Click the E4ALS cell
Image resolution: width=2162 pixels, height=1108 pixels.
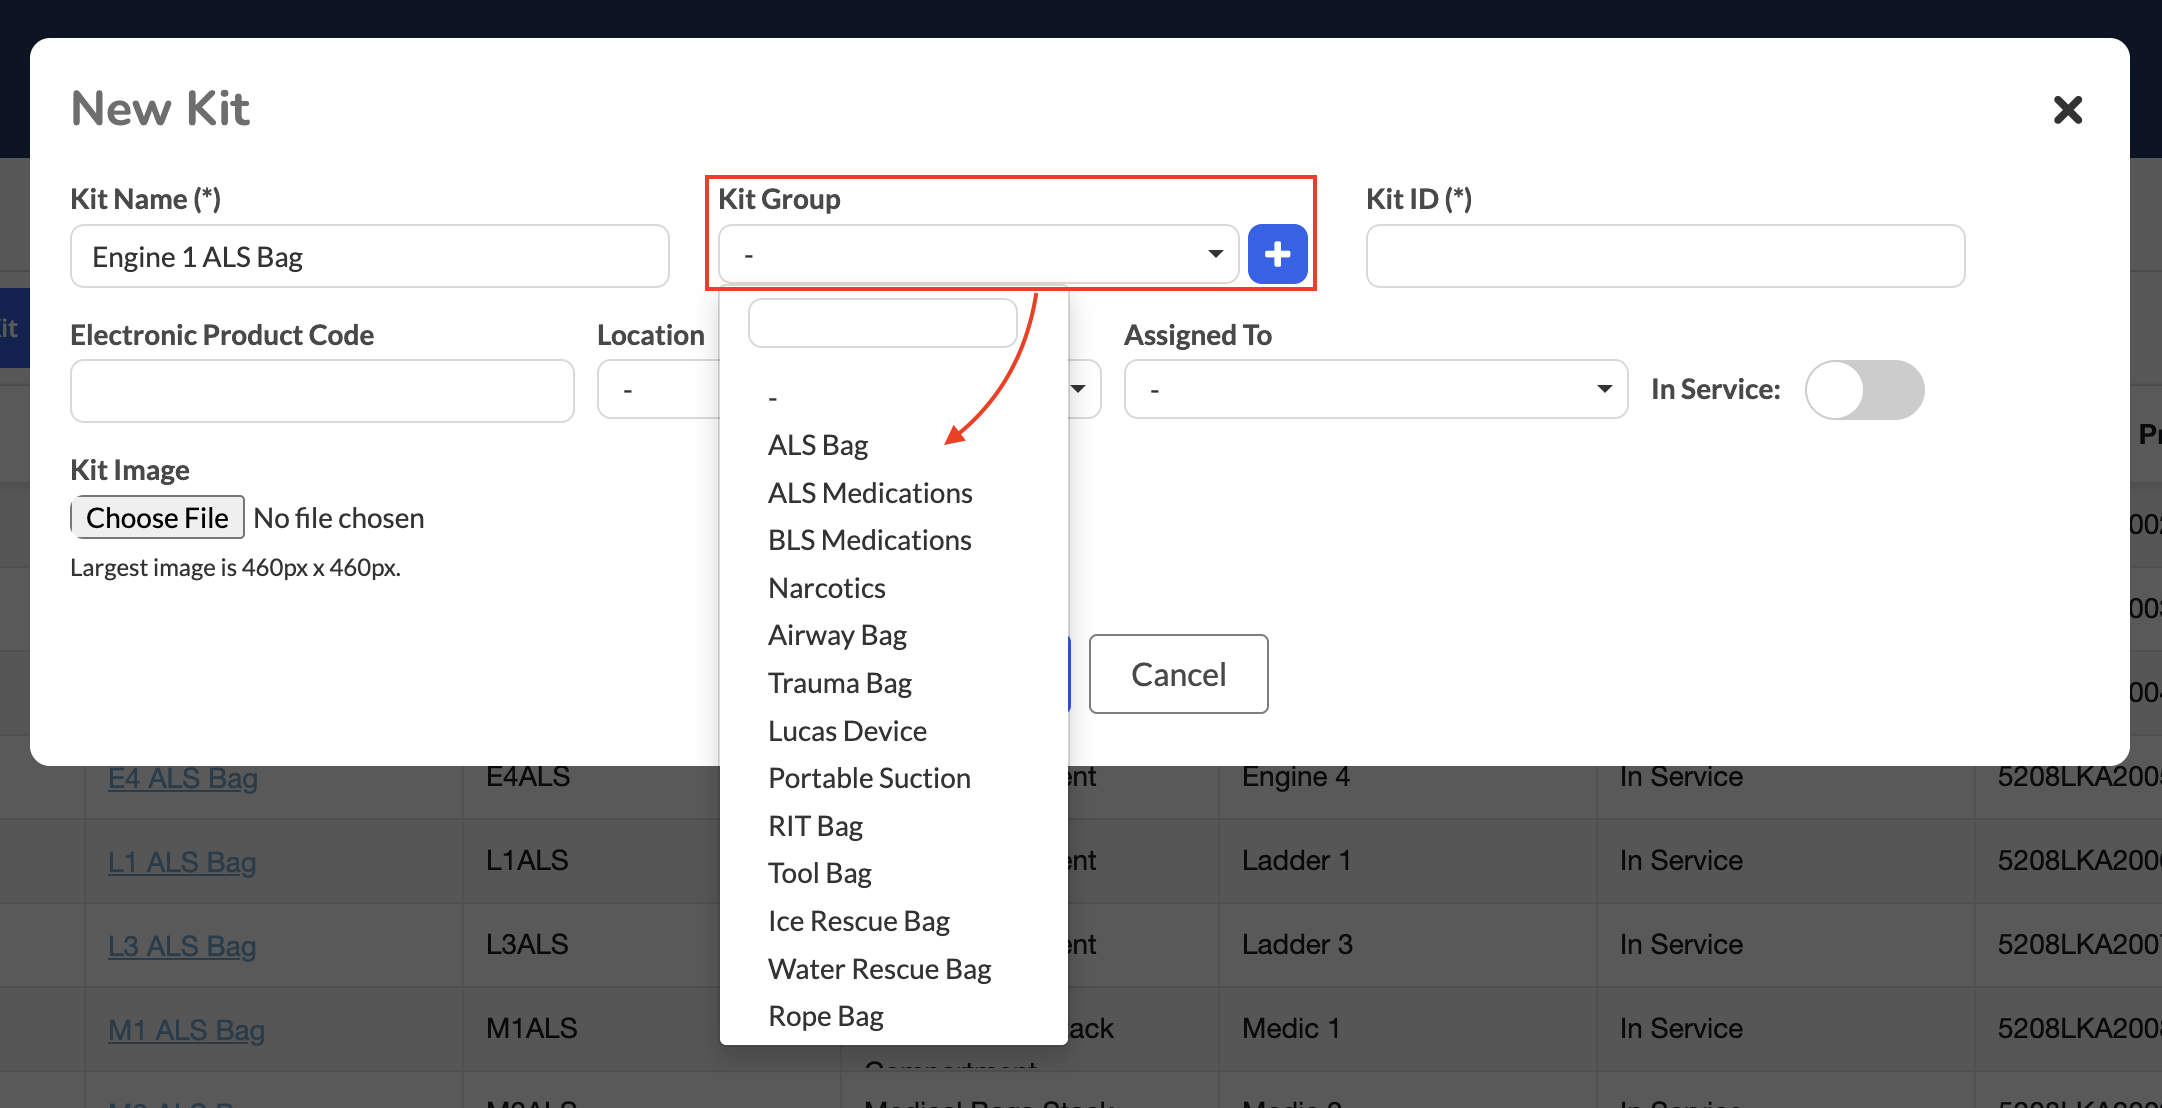(528, 777)
